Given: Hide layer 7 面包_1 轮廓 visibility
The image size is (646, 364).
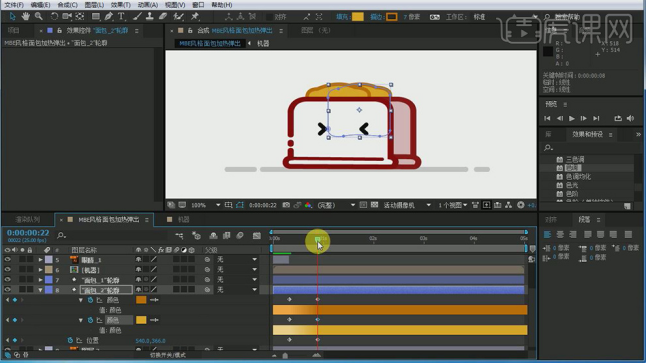Looking at the screenshot, I should [7, 280].
